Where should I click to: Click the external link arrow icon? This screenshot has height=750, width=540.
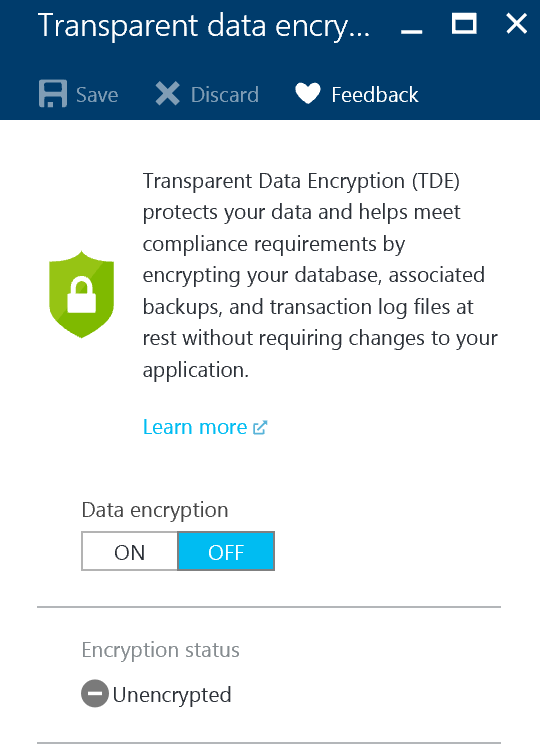coord(260,427)
